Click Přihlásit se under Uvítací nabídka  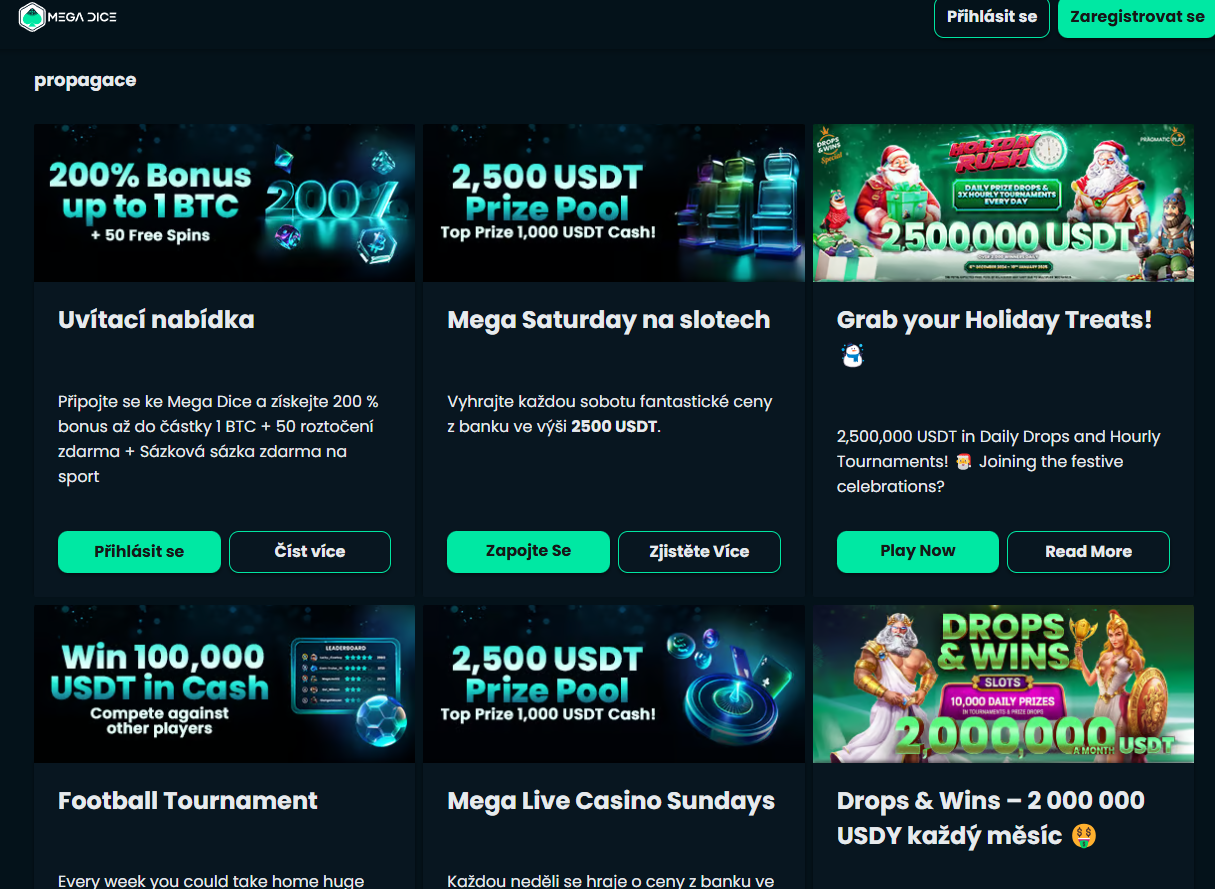tap(139, 552)
